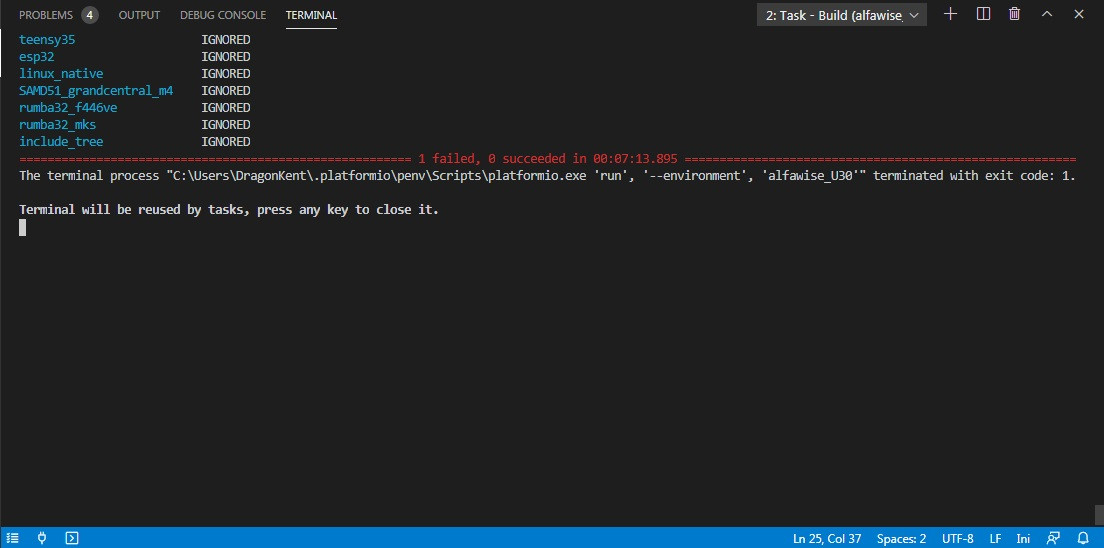Change LF end-of-line sequence

[x=996, y=539]
